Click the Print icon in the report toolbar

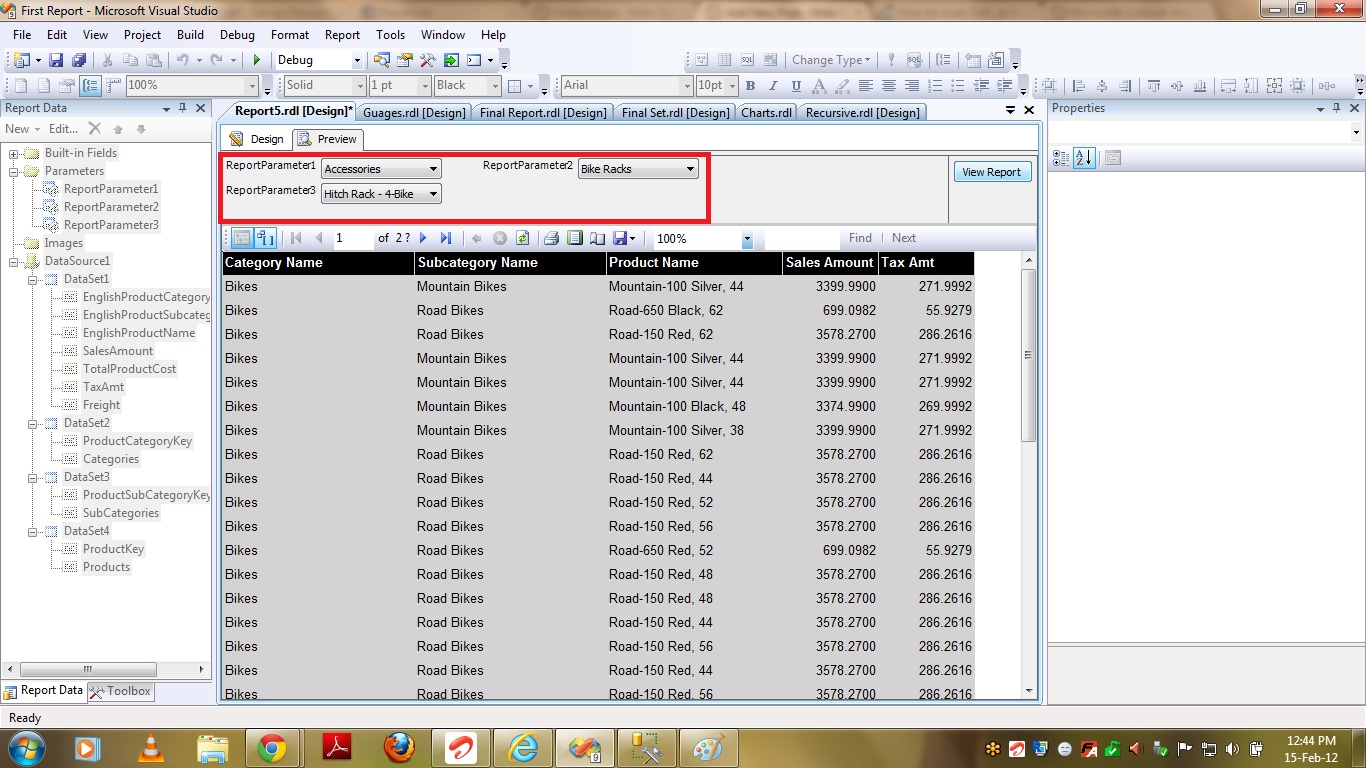click(x=550, y=238)
